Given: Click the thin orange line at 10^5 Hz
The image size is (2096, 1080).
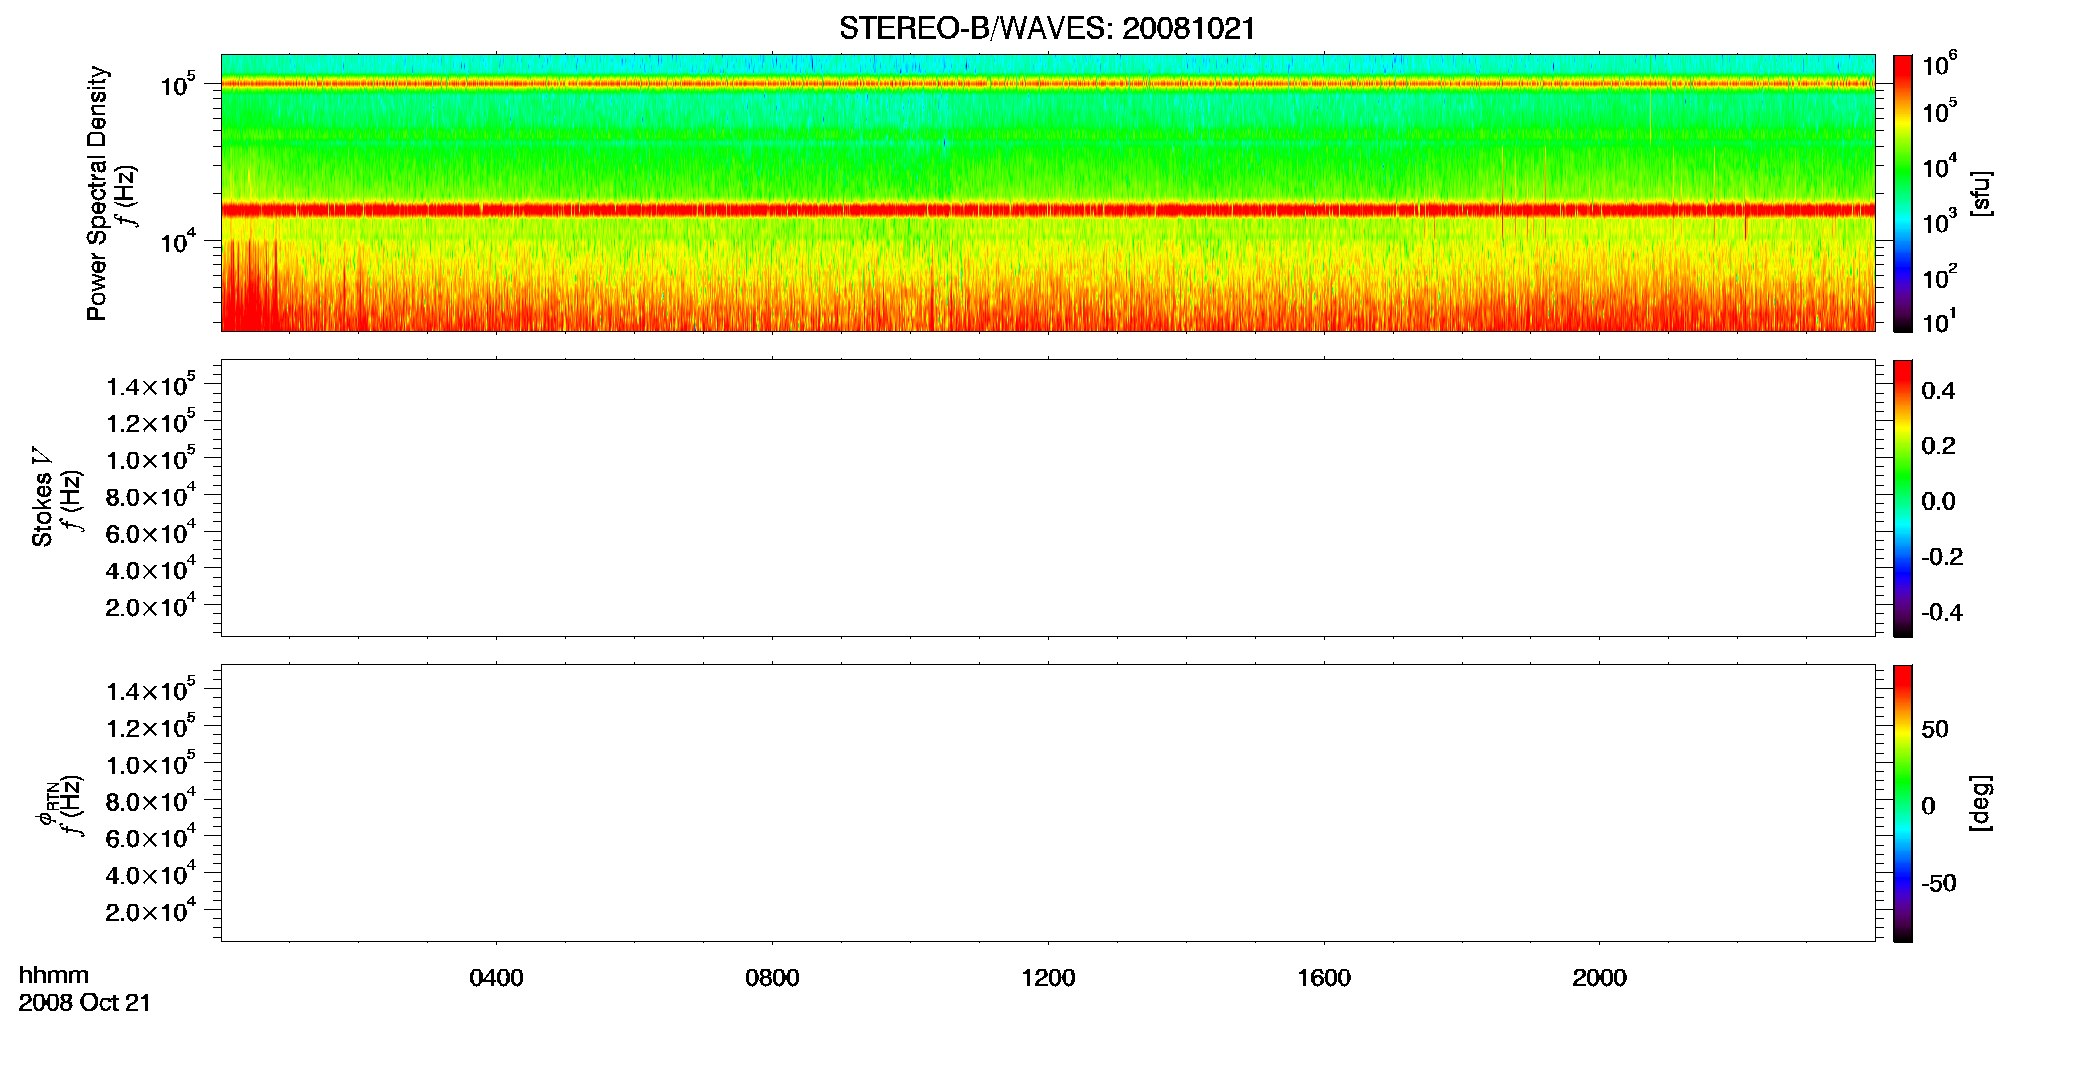Looking at the screenshot, I should [1048, 84].
